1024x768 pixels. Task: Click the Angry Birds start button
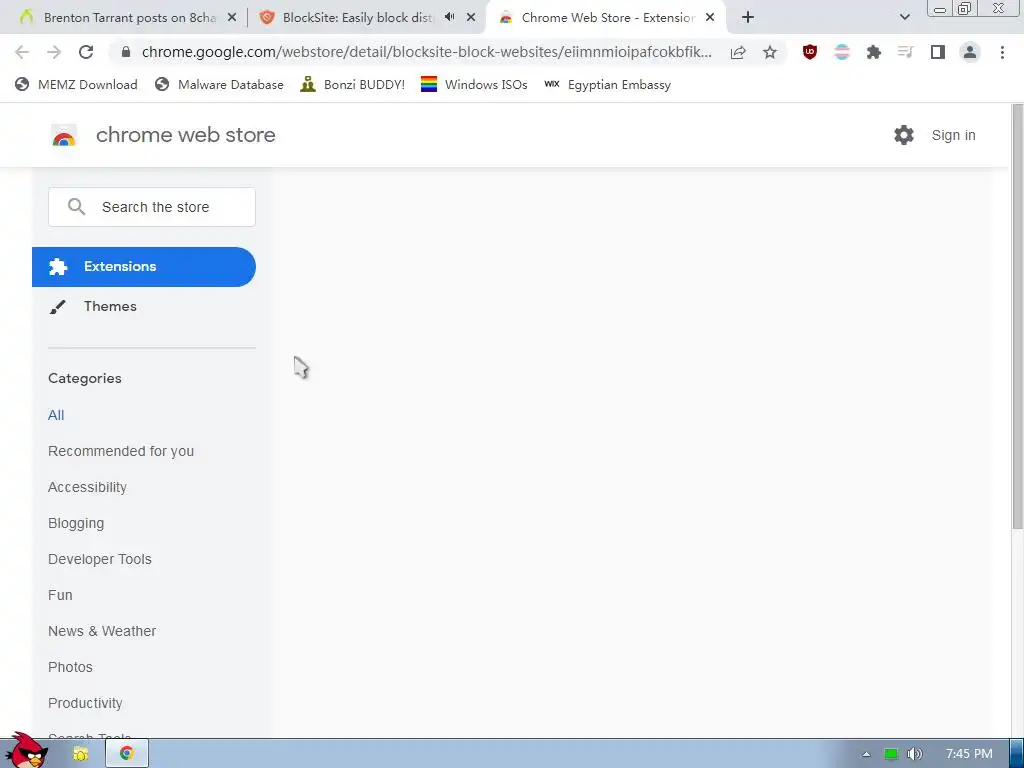pyautogui.click(x=26, y=751)
